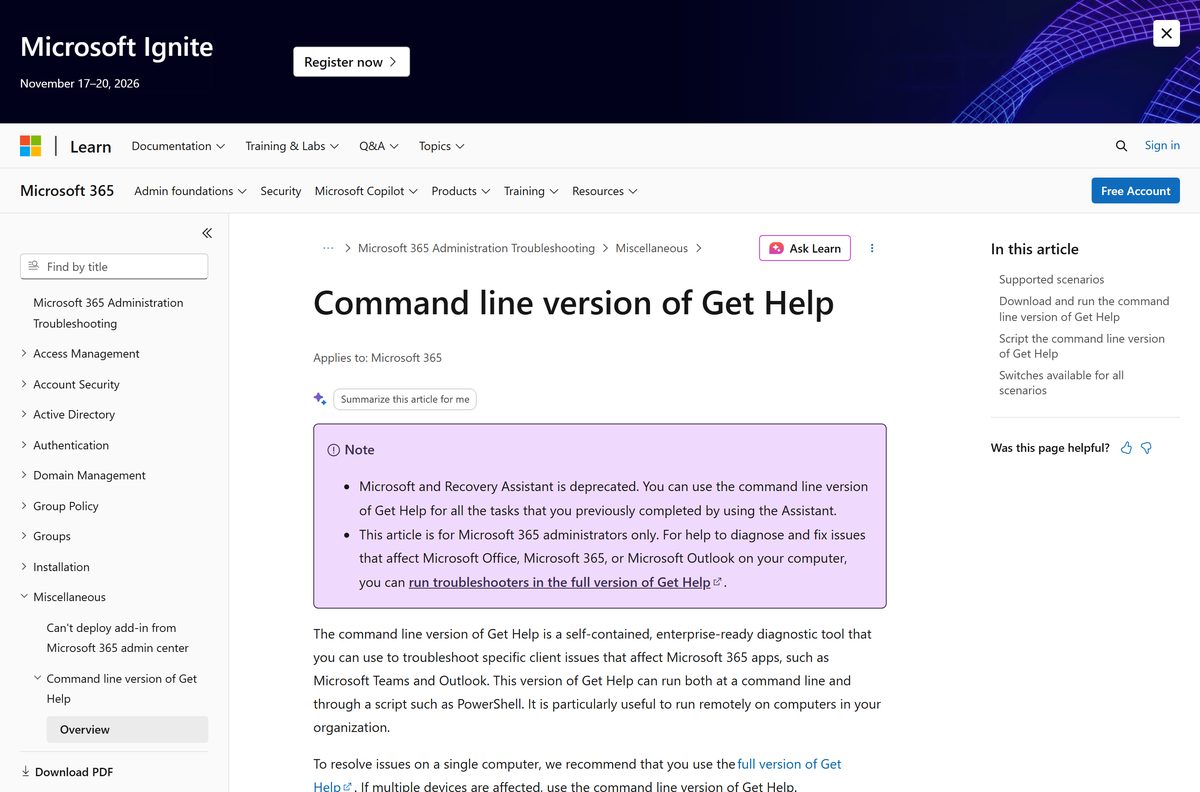Image resolution: width=1200 pixels, height=792 pixels.
Task: Open the search magnifier icon
Action: pos(1121,146)
